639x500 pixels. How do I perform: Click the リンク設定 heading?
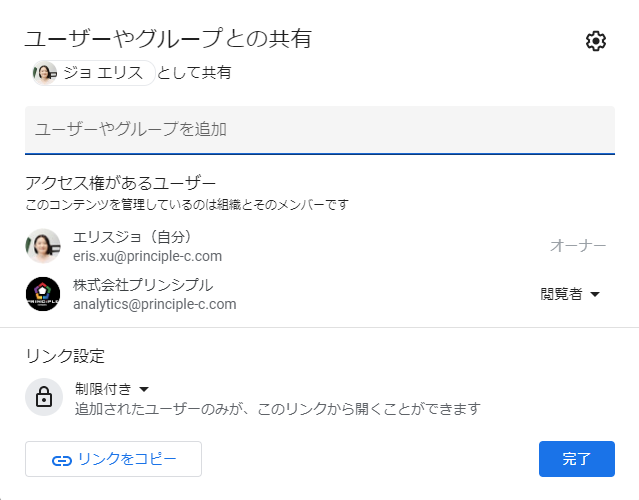pyautogui.click(x=65, y=356)
